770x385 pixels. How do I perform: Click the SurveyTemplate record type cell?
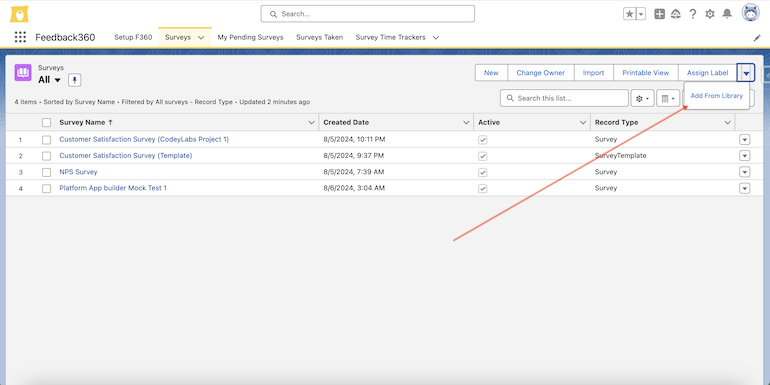coord(621,156)
